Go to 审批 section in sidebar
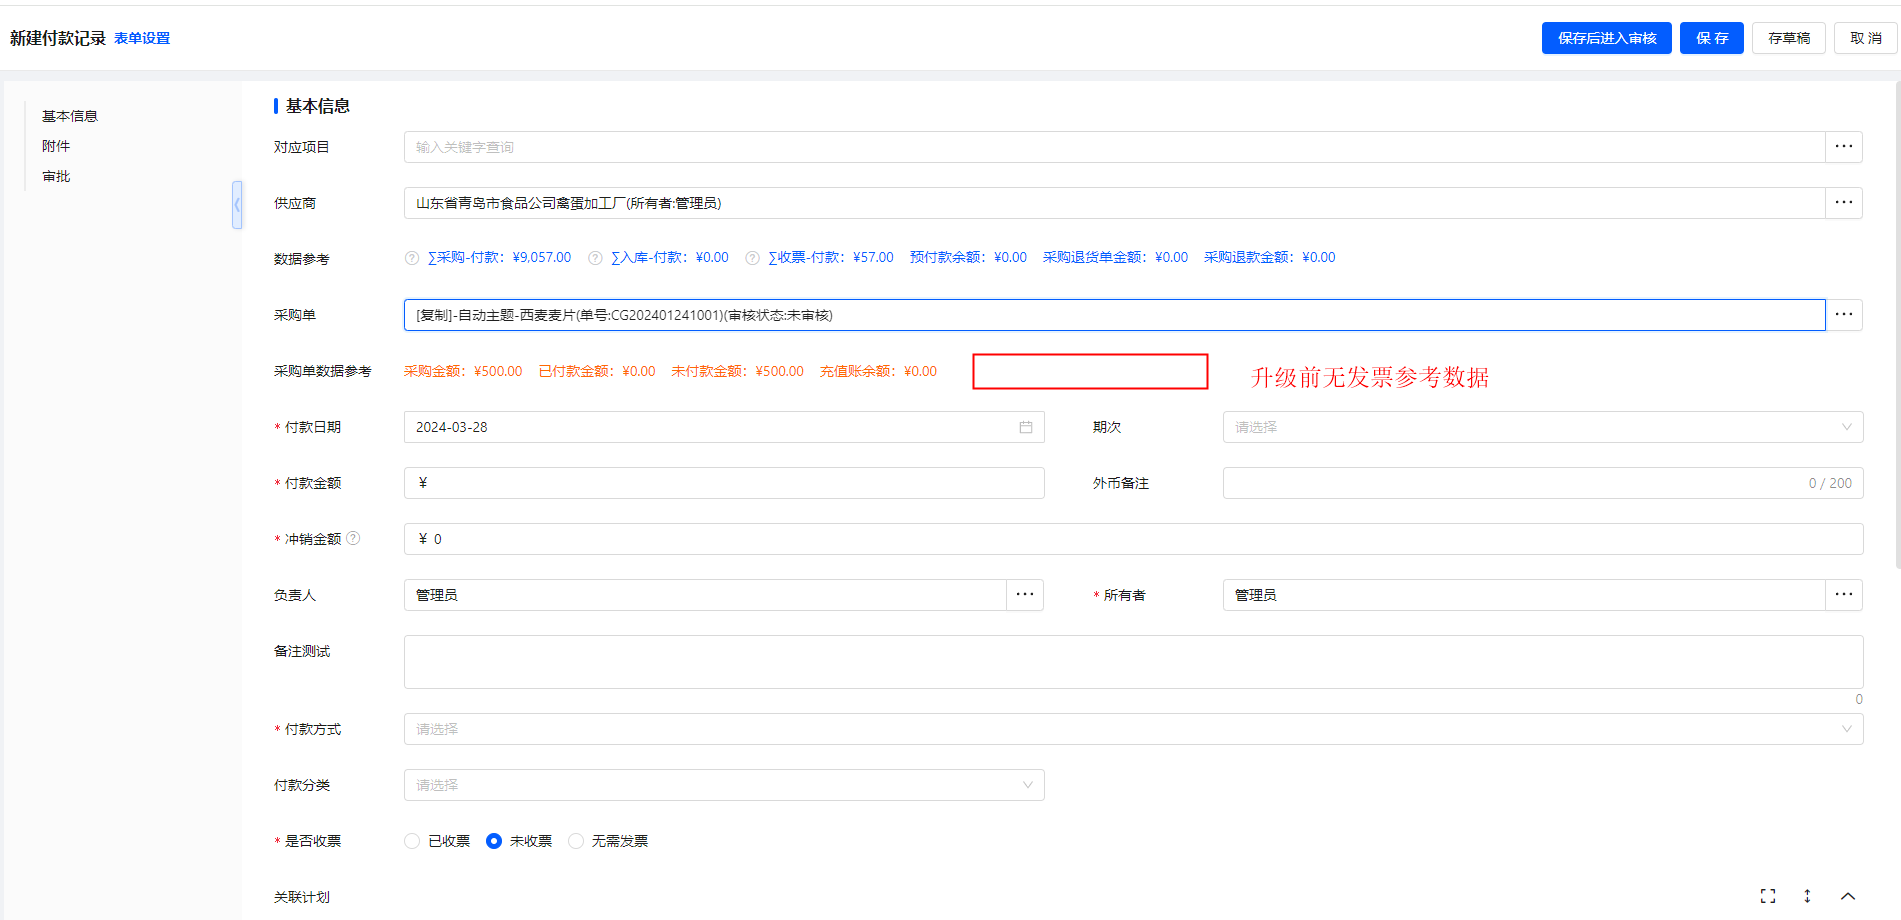 pyautogui.click(x=56, y=176)
